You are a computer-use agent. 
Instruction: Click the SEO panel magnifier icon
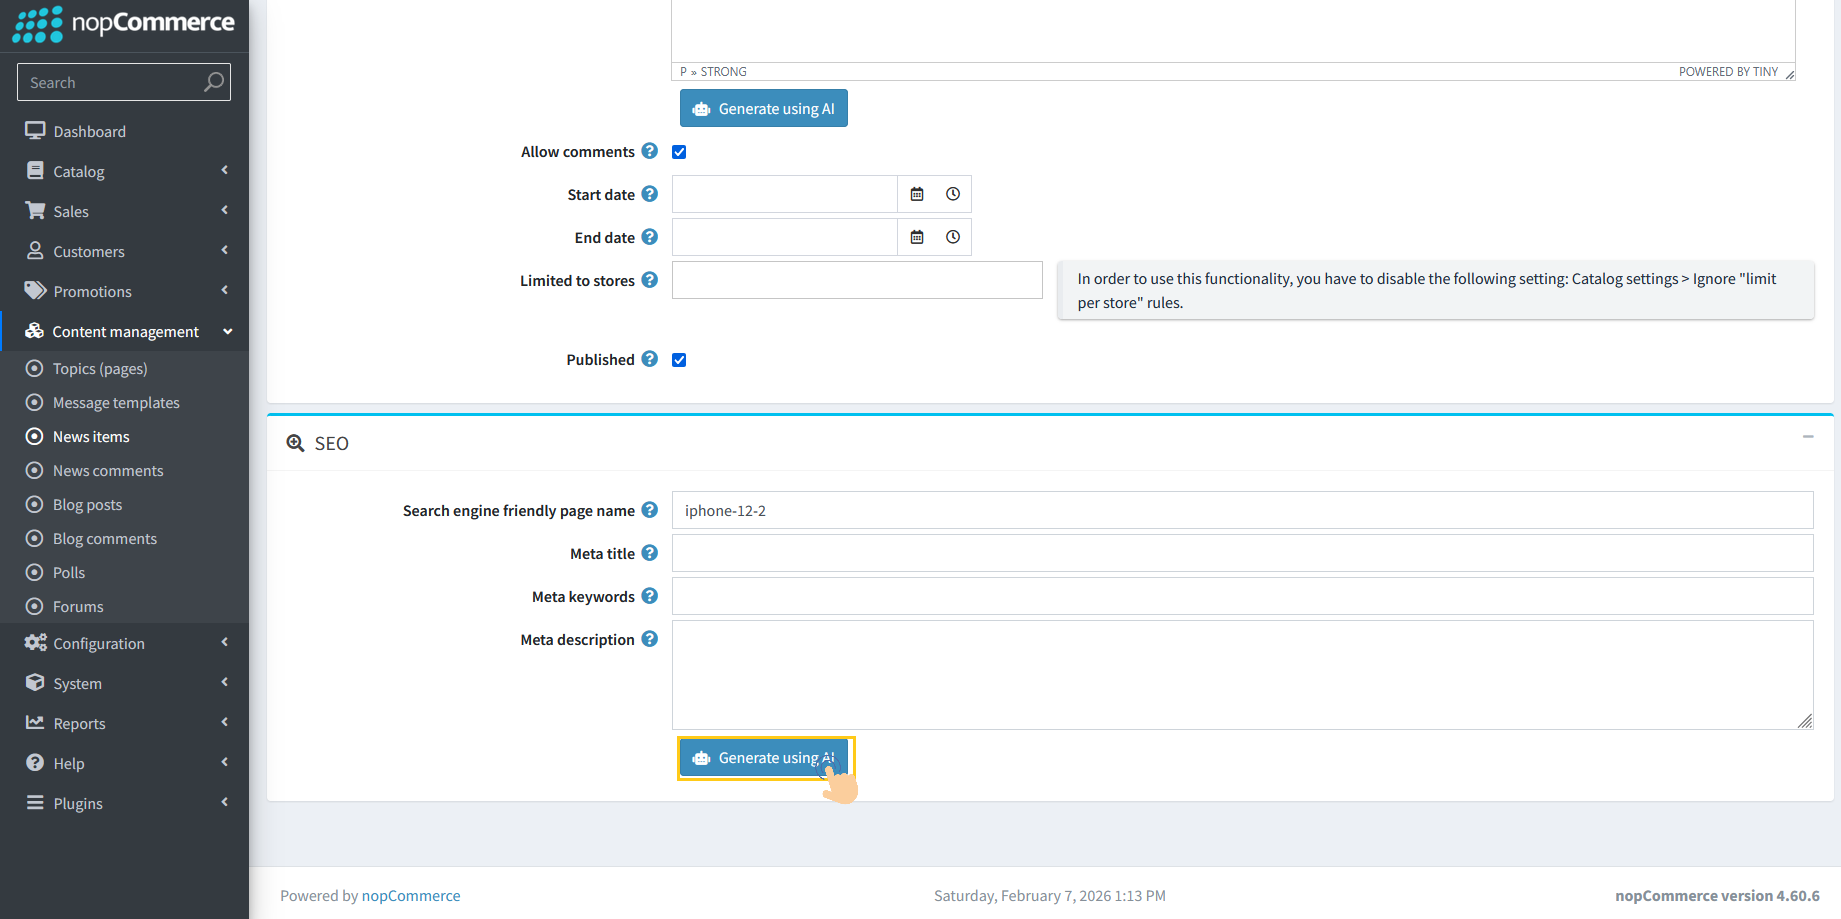click(295, 442)
